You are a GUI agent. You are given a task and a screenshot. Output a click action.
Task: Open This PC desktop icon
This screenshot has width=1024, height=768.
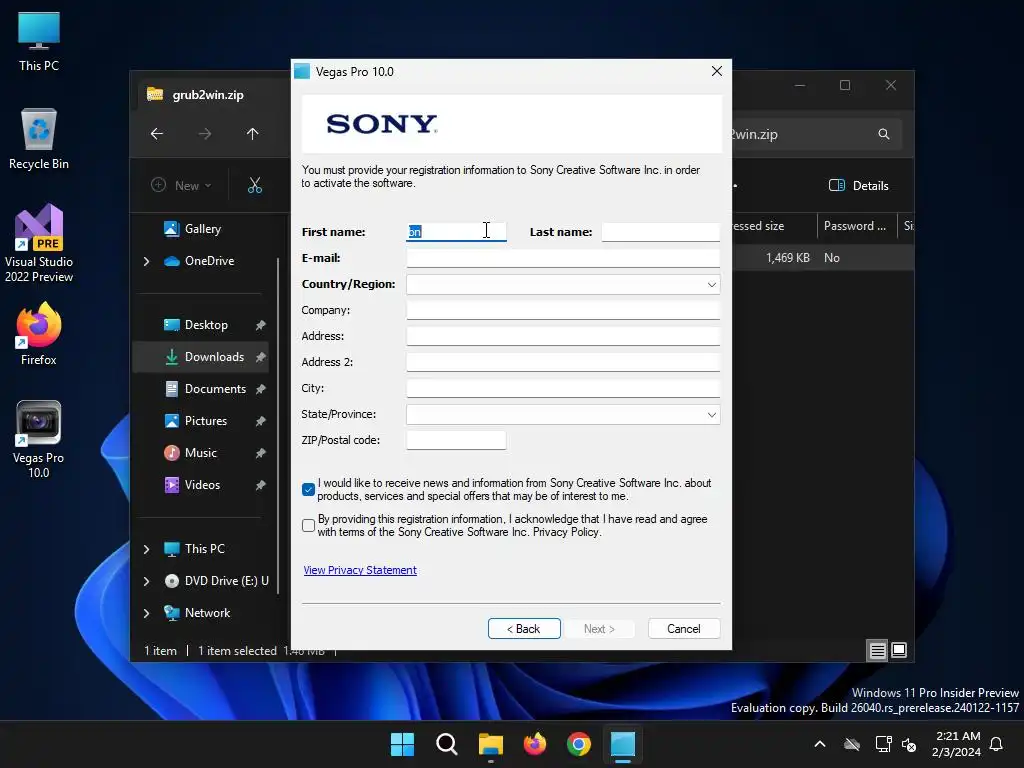click(x=39, y=42)
